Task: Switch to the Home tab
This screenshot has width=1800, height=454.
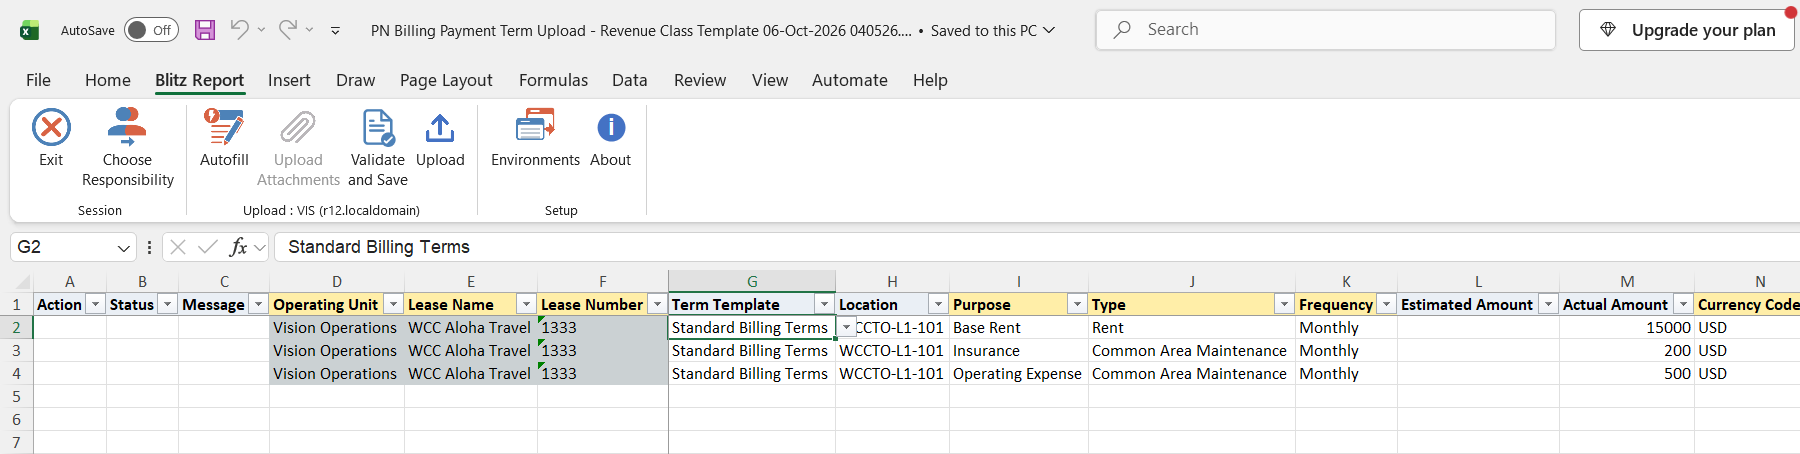Action: [x=108, y=80]
